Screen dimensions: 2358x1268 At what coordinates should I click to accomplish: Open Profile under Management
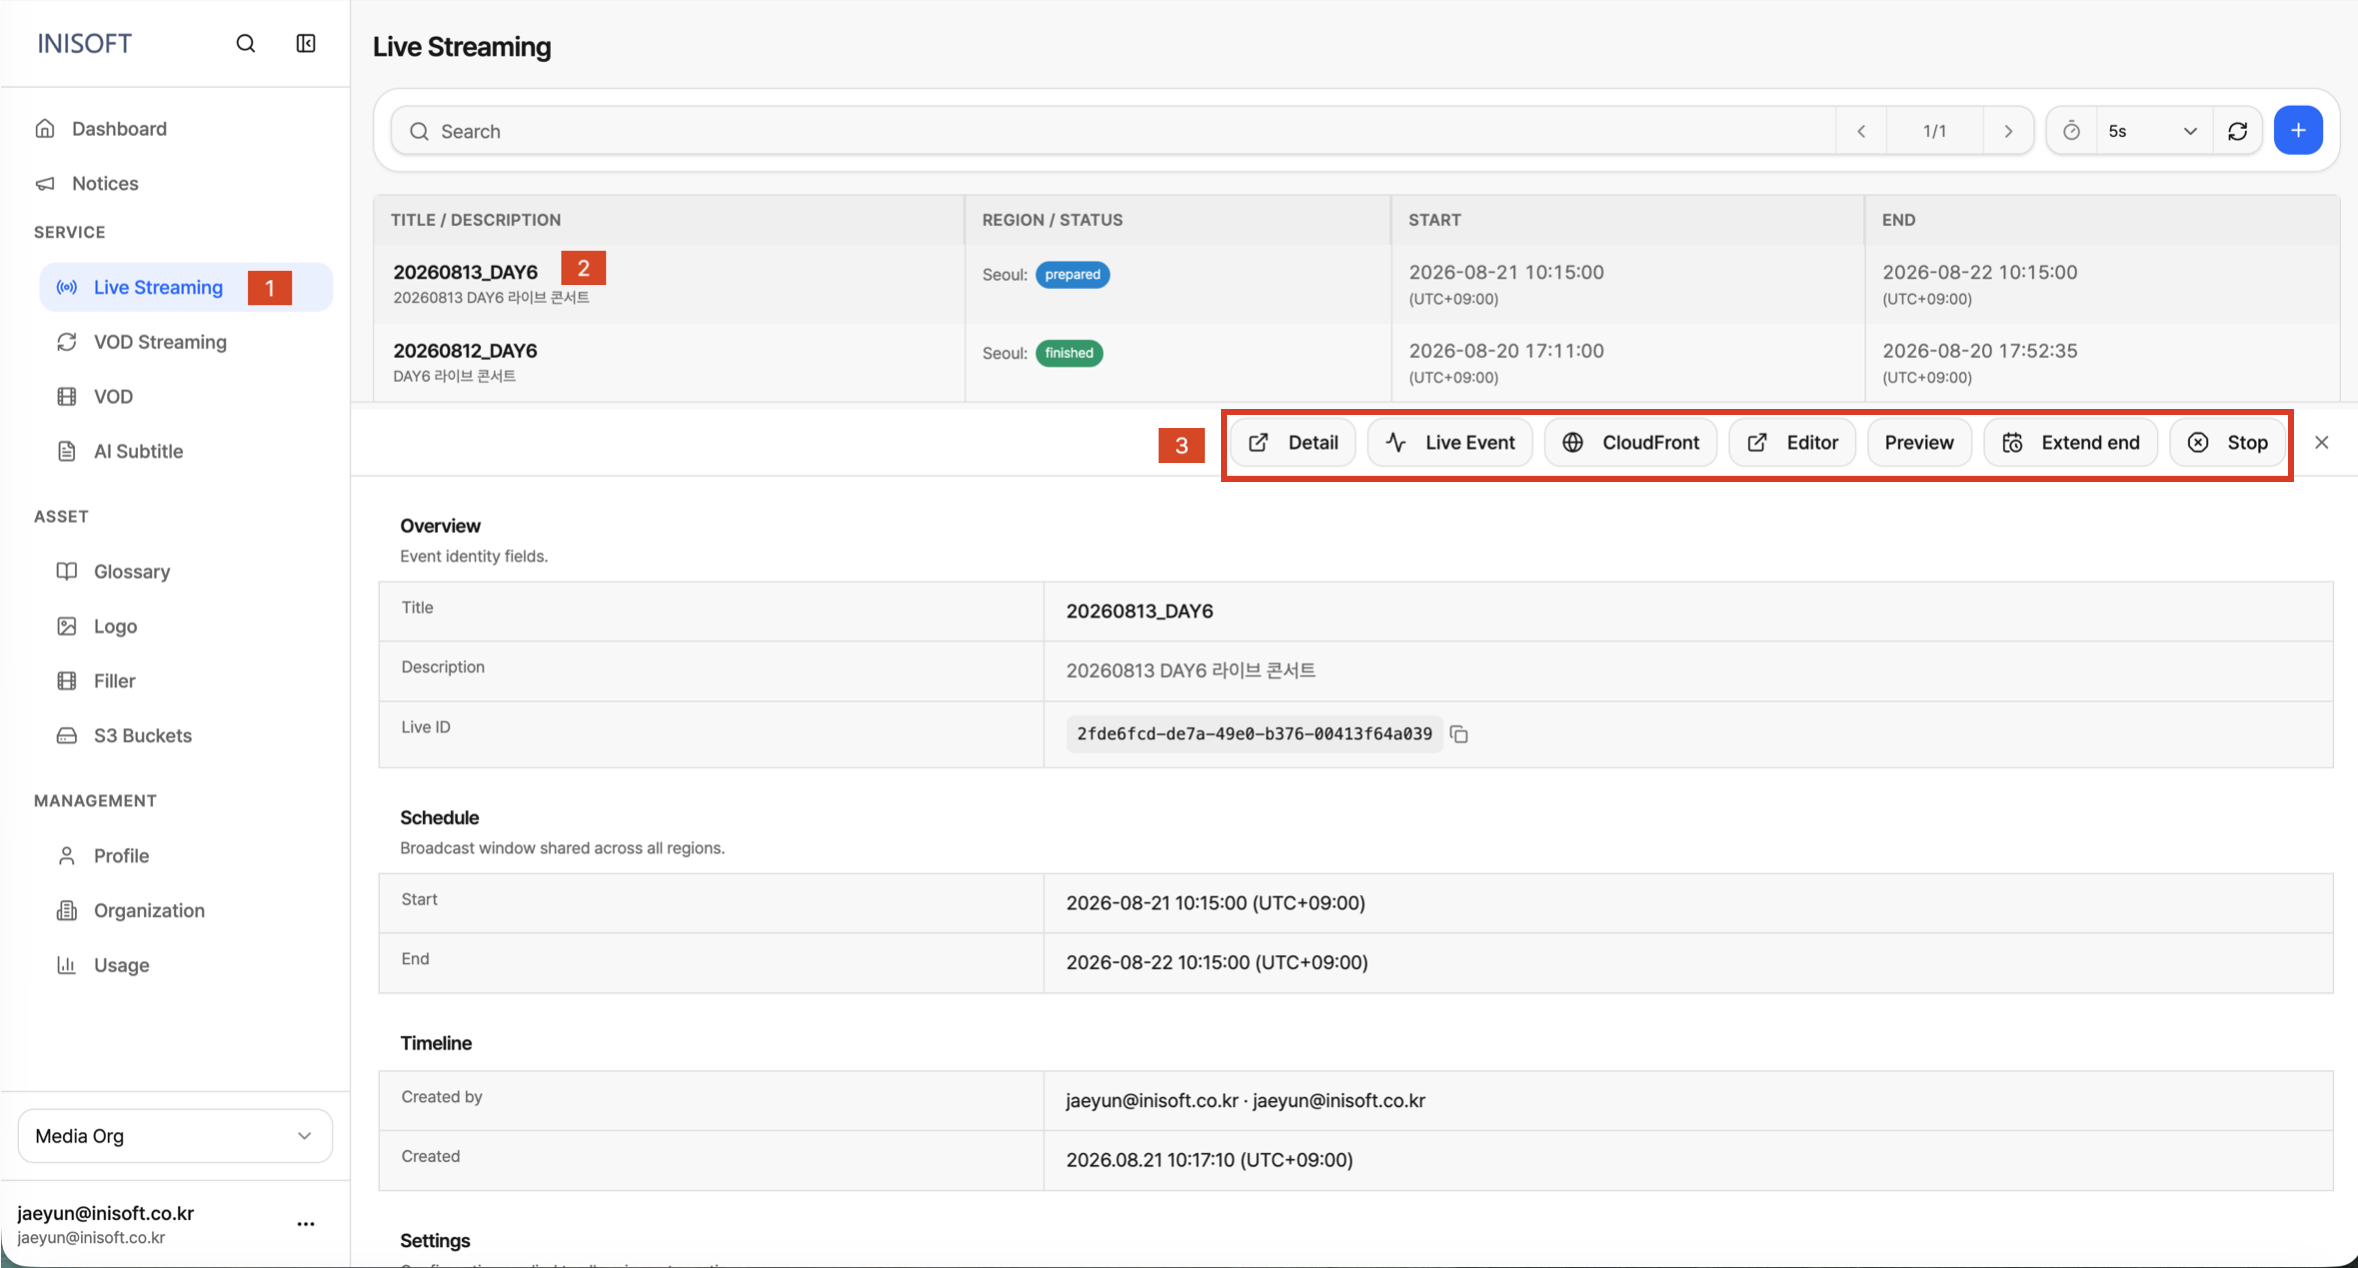186,855
